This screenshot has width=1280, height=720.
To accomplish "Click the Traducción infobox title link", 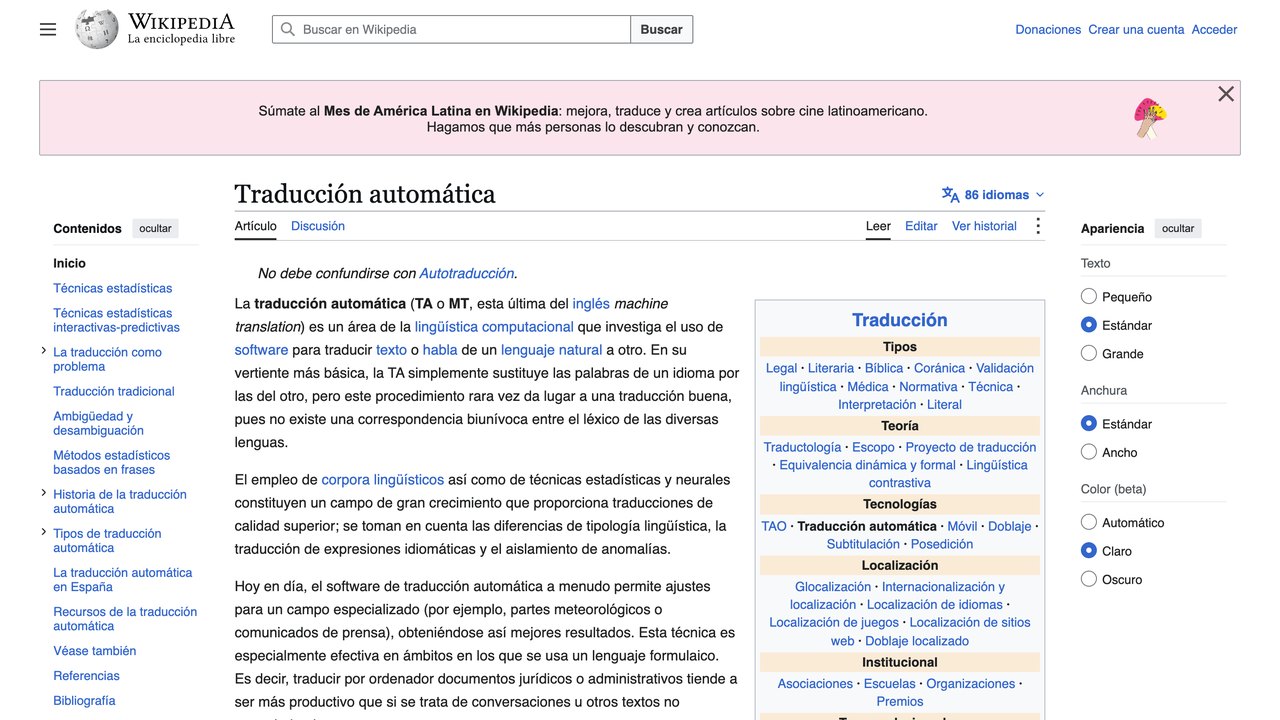I will [x=900, y=320].
